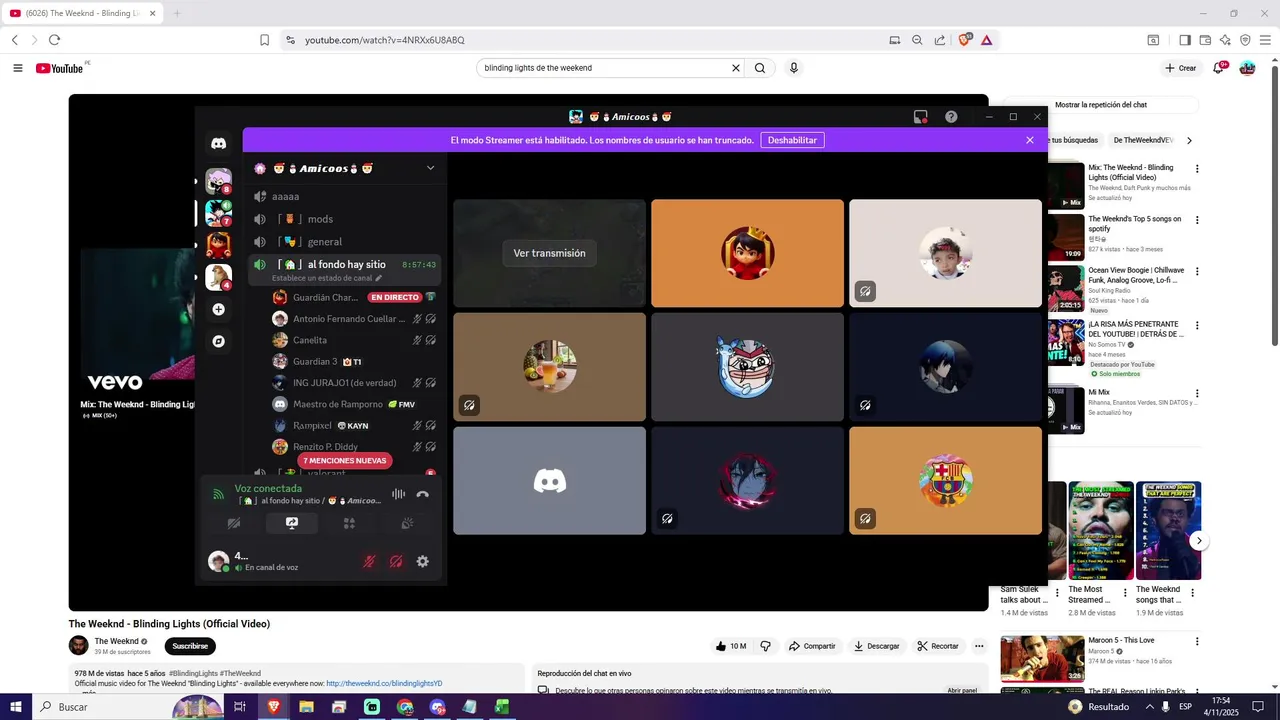Disconnect from voice with hang-up icon
This screenshot has height=720, width=1280.
422,494
